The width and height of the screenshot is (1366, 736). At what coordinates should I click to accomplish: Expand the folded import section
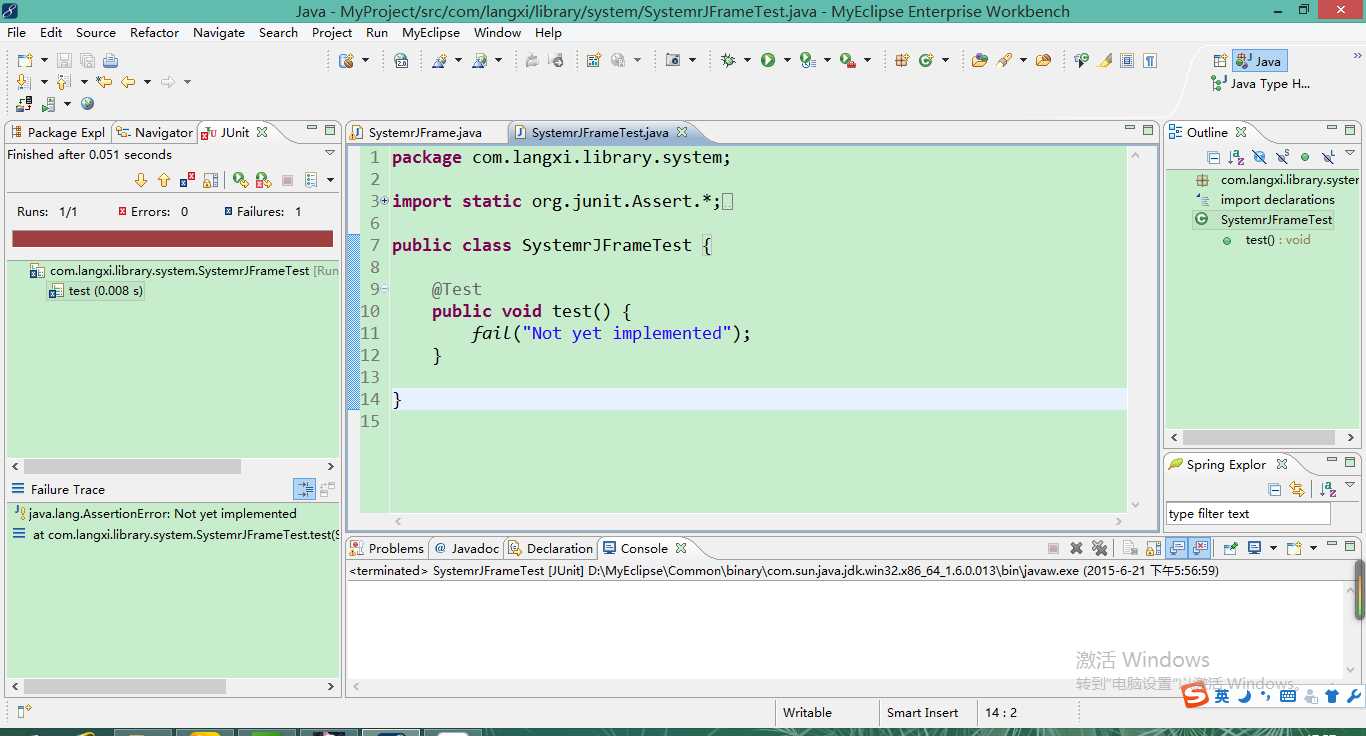click(x=384, y=201)
